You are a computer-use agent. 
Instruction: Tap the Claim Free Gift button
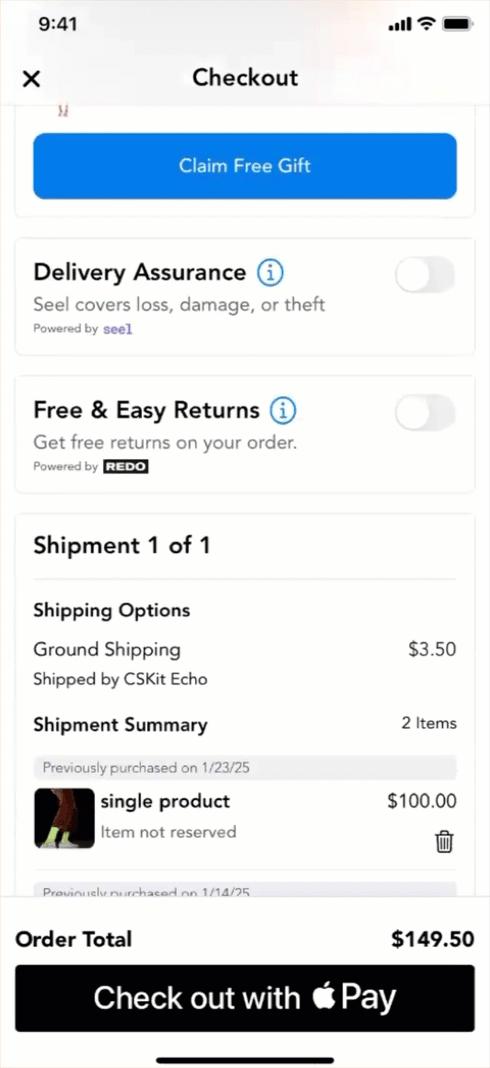(245, 166)
